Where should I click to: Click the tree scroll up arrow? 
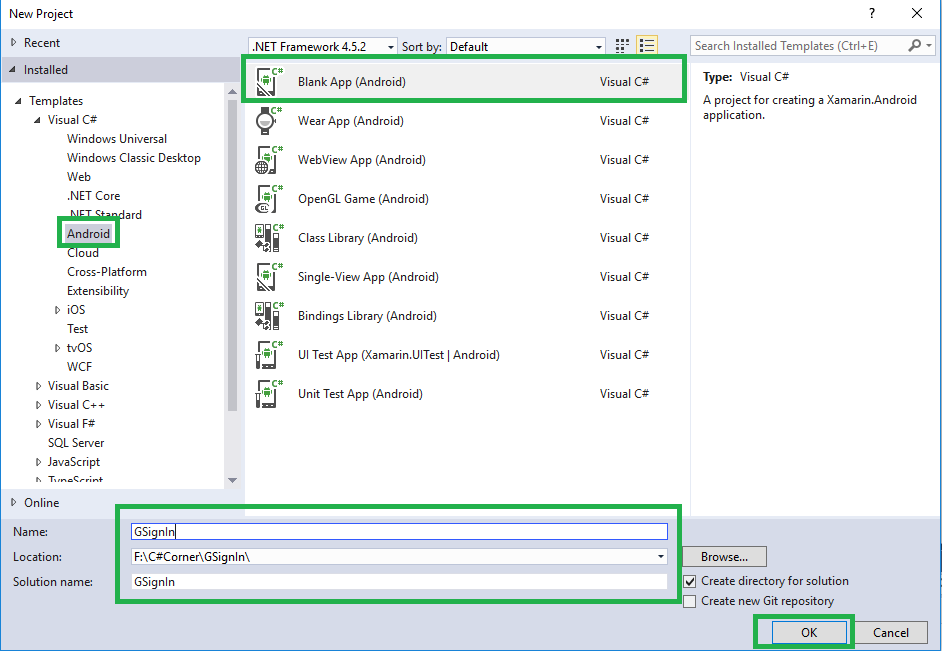[x=232, y=92]
